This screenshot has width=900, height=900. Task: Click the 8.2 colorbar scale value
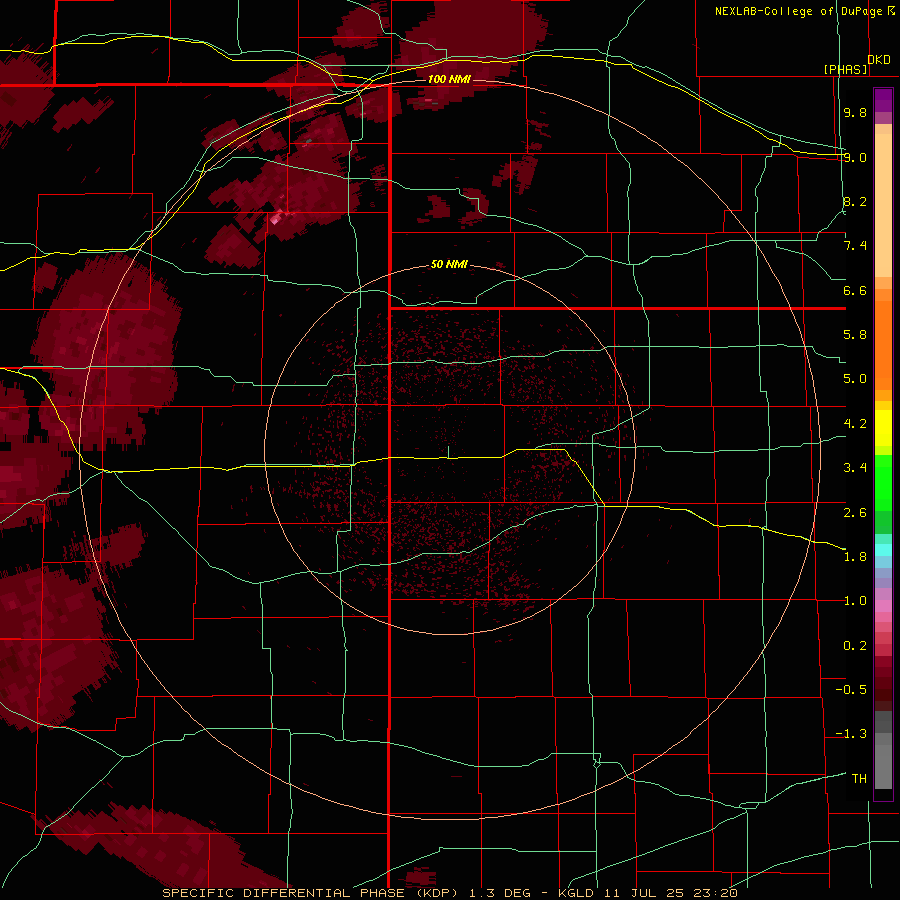pyautogui.click(x=855, y=201)
